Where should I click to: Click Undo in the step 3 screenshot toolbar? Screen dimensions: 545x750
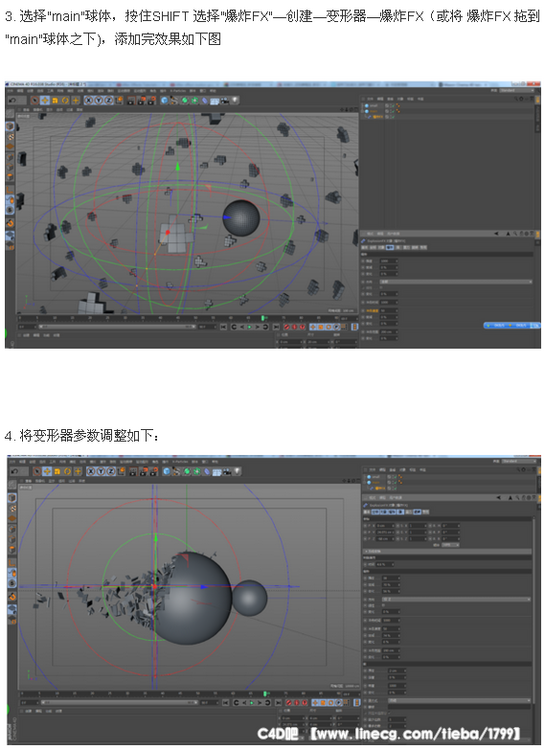11,100
